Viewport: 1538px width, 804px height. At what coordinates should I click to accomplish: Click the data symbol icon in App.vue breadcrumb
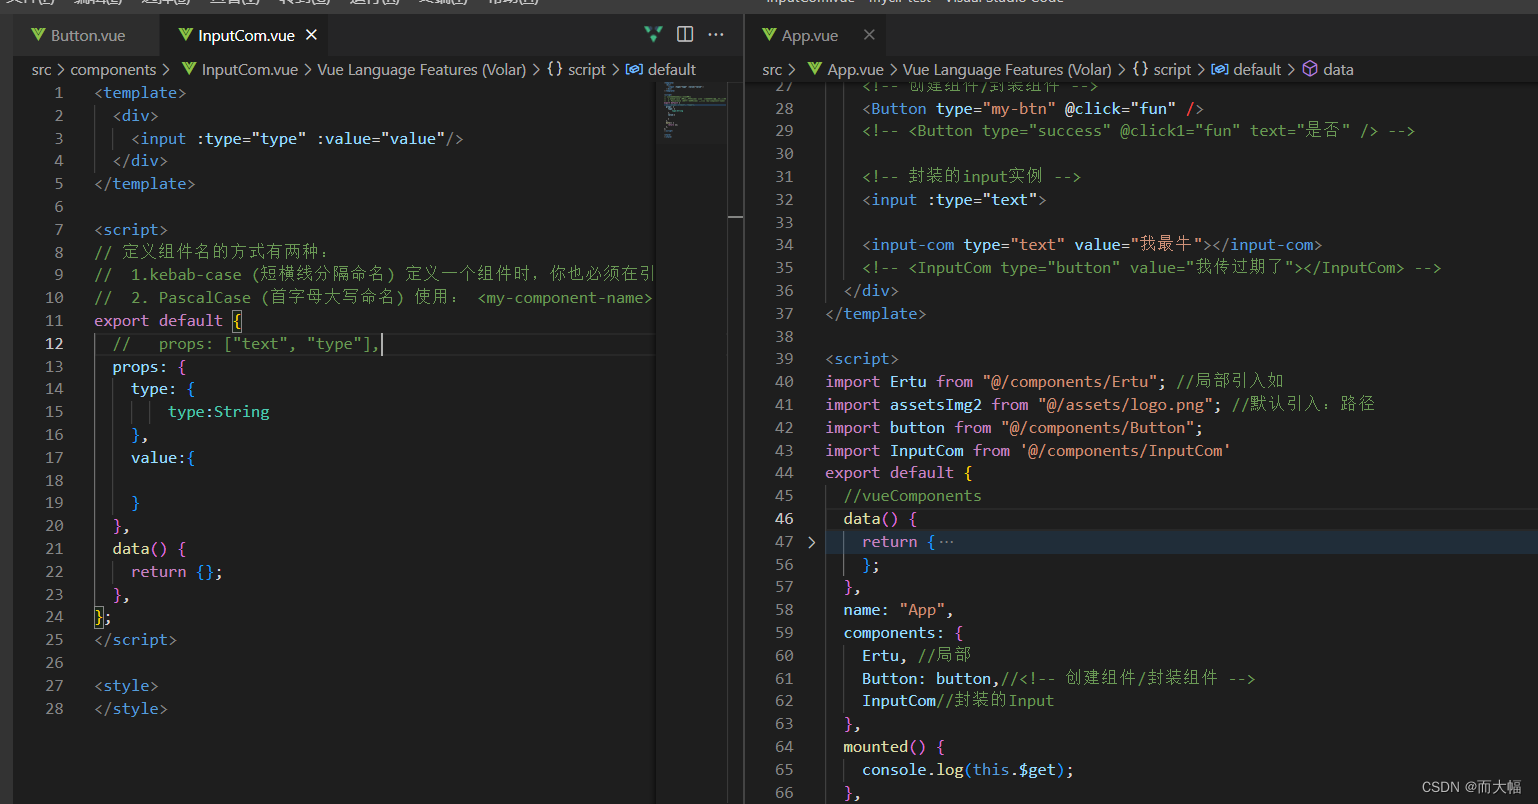pos(1310,69)
